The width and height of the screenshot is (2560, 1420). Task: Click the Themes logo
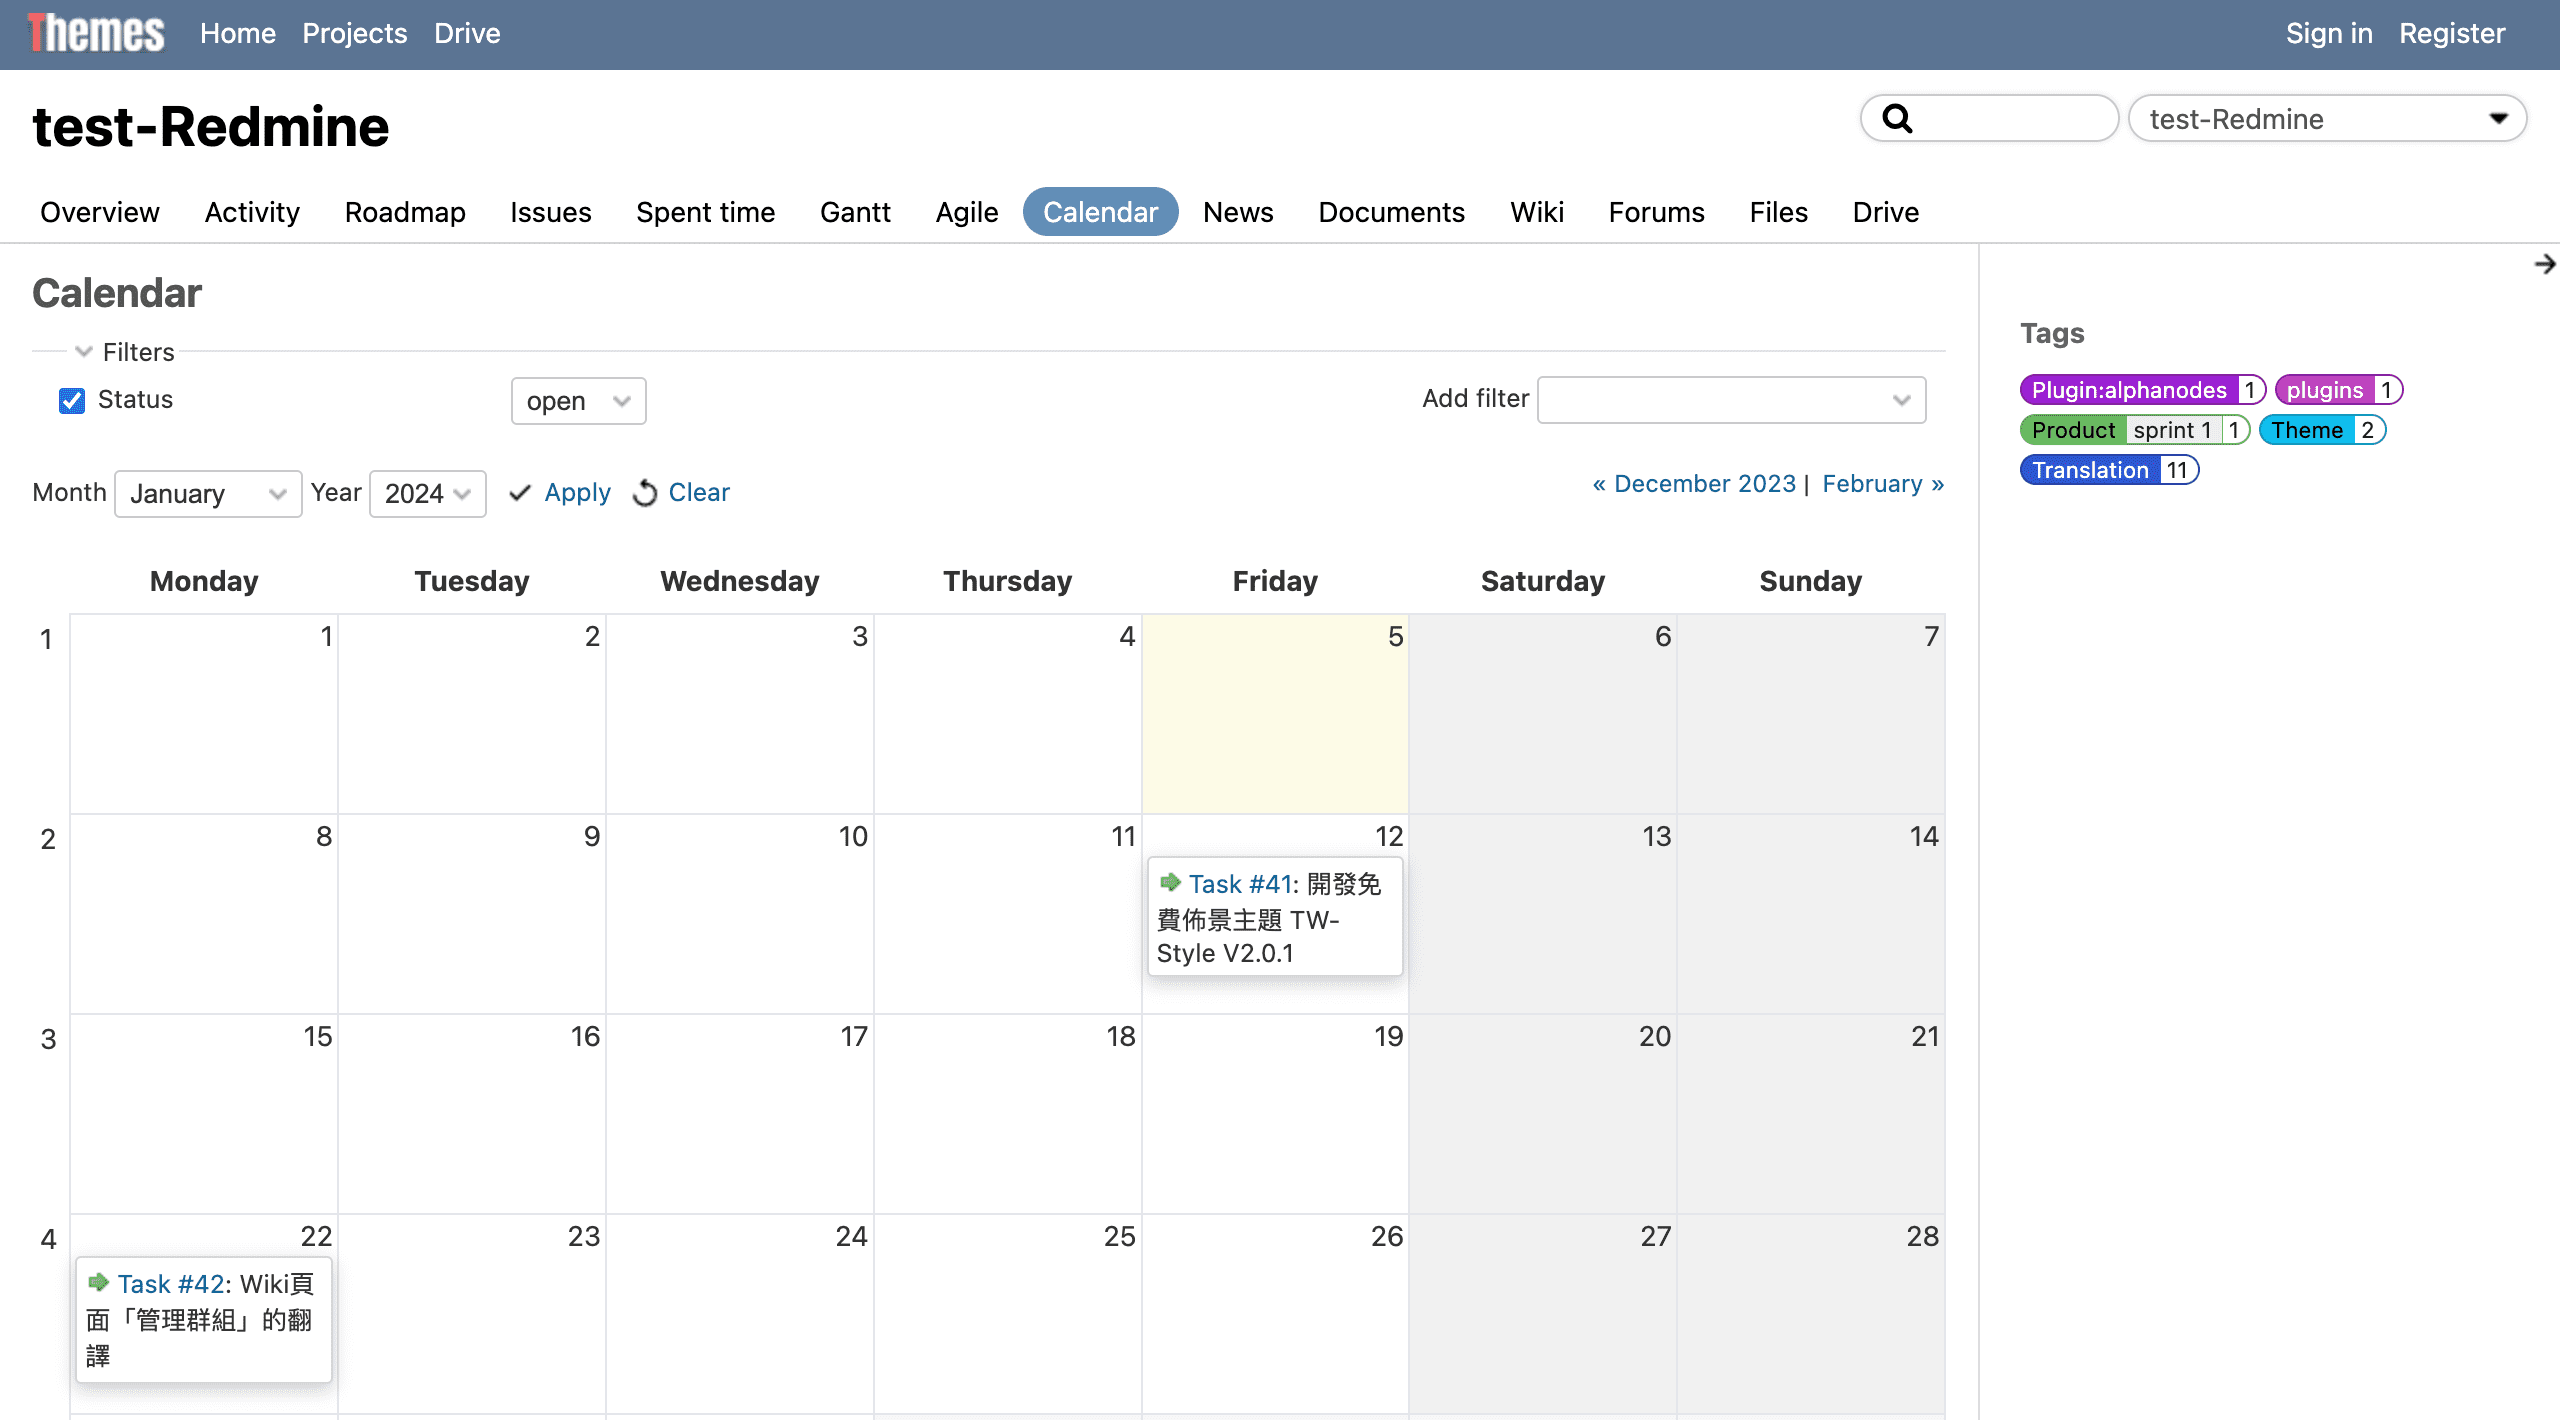click(96, 33)
